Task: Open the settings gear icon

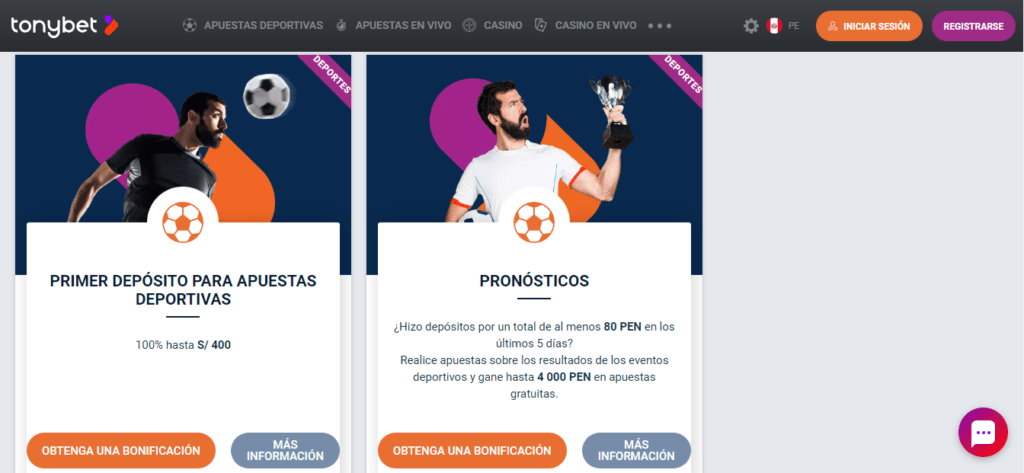Action: [751, 26]
